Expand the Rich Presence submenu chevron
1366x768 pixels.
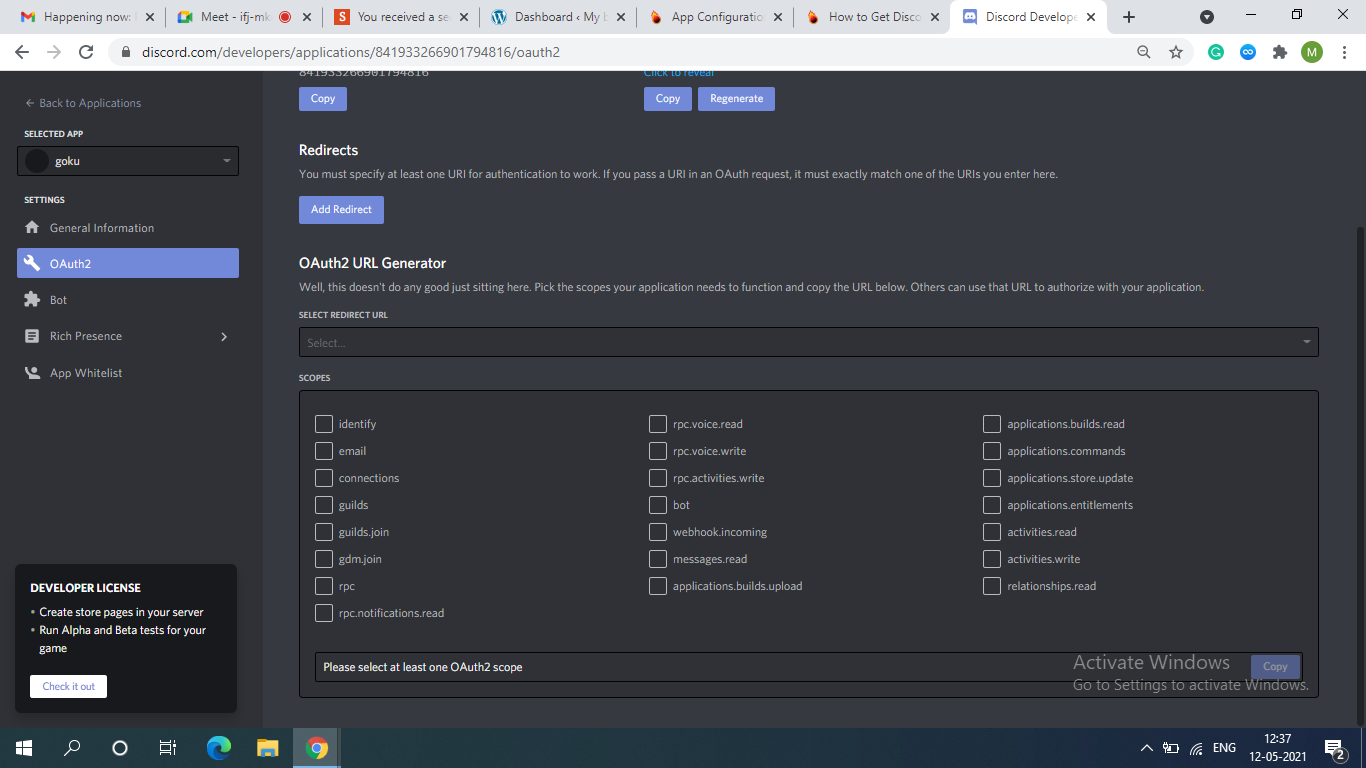(x=223, y=337)
